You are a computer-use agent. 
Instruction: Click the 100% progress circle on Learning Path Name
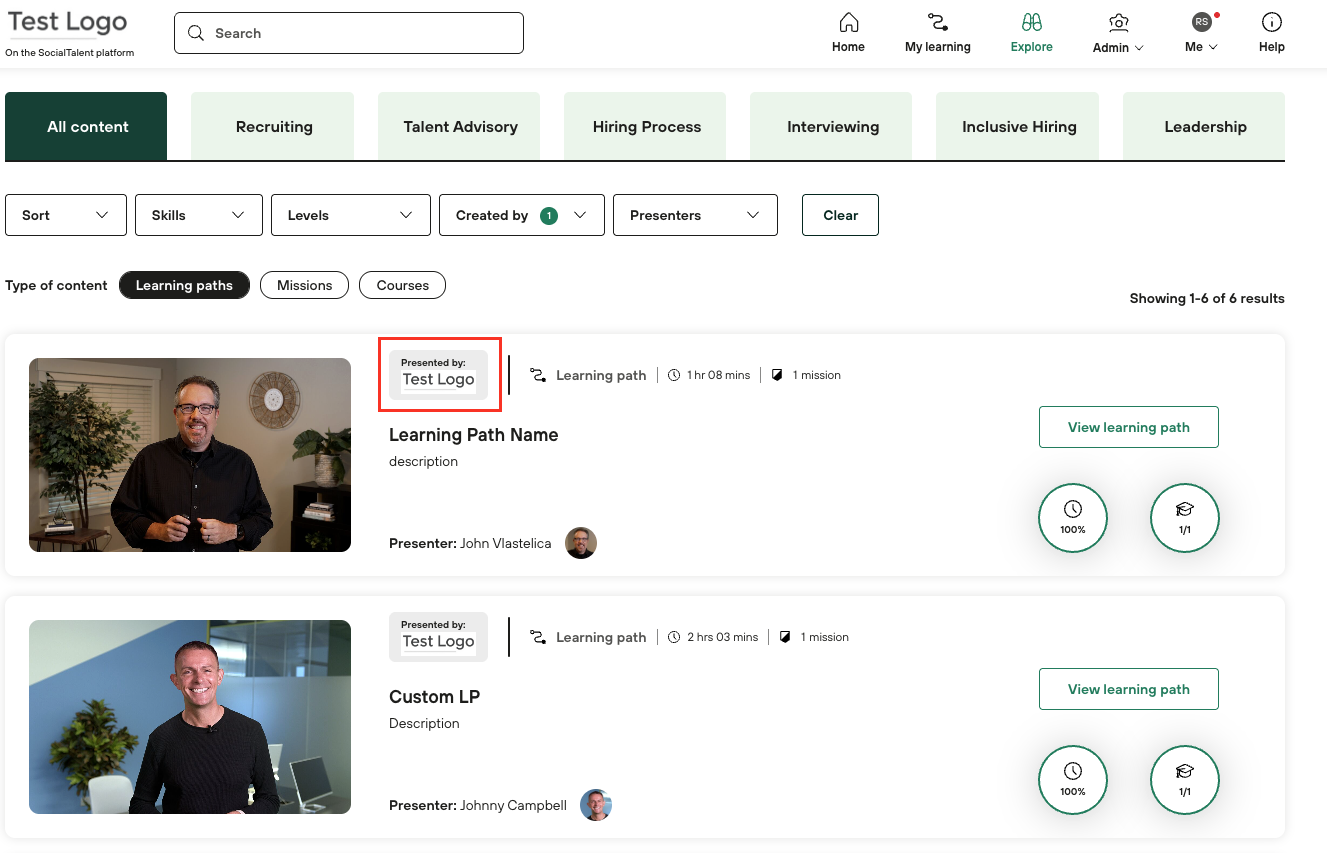click(x=1072, y=518)
